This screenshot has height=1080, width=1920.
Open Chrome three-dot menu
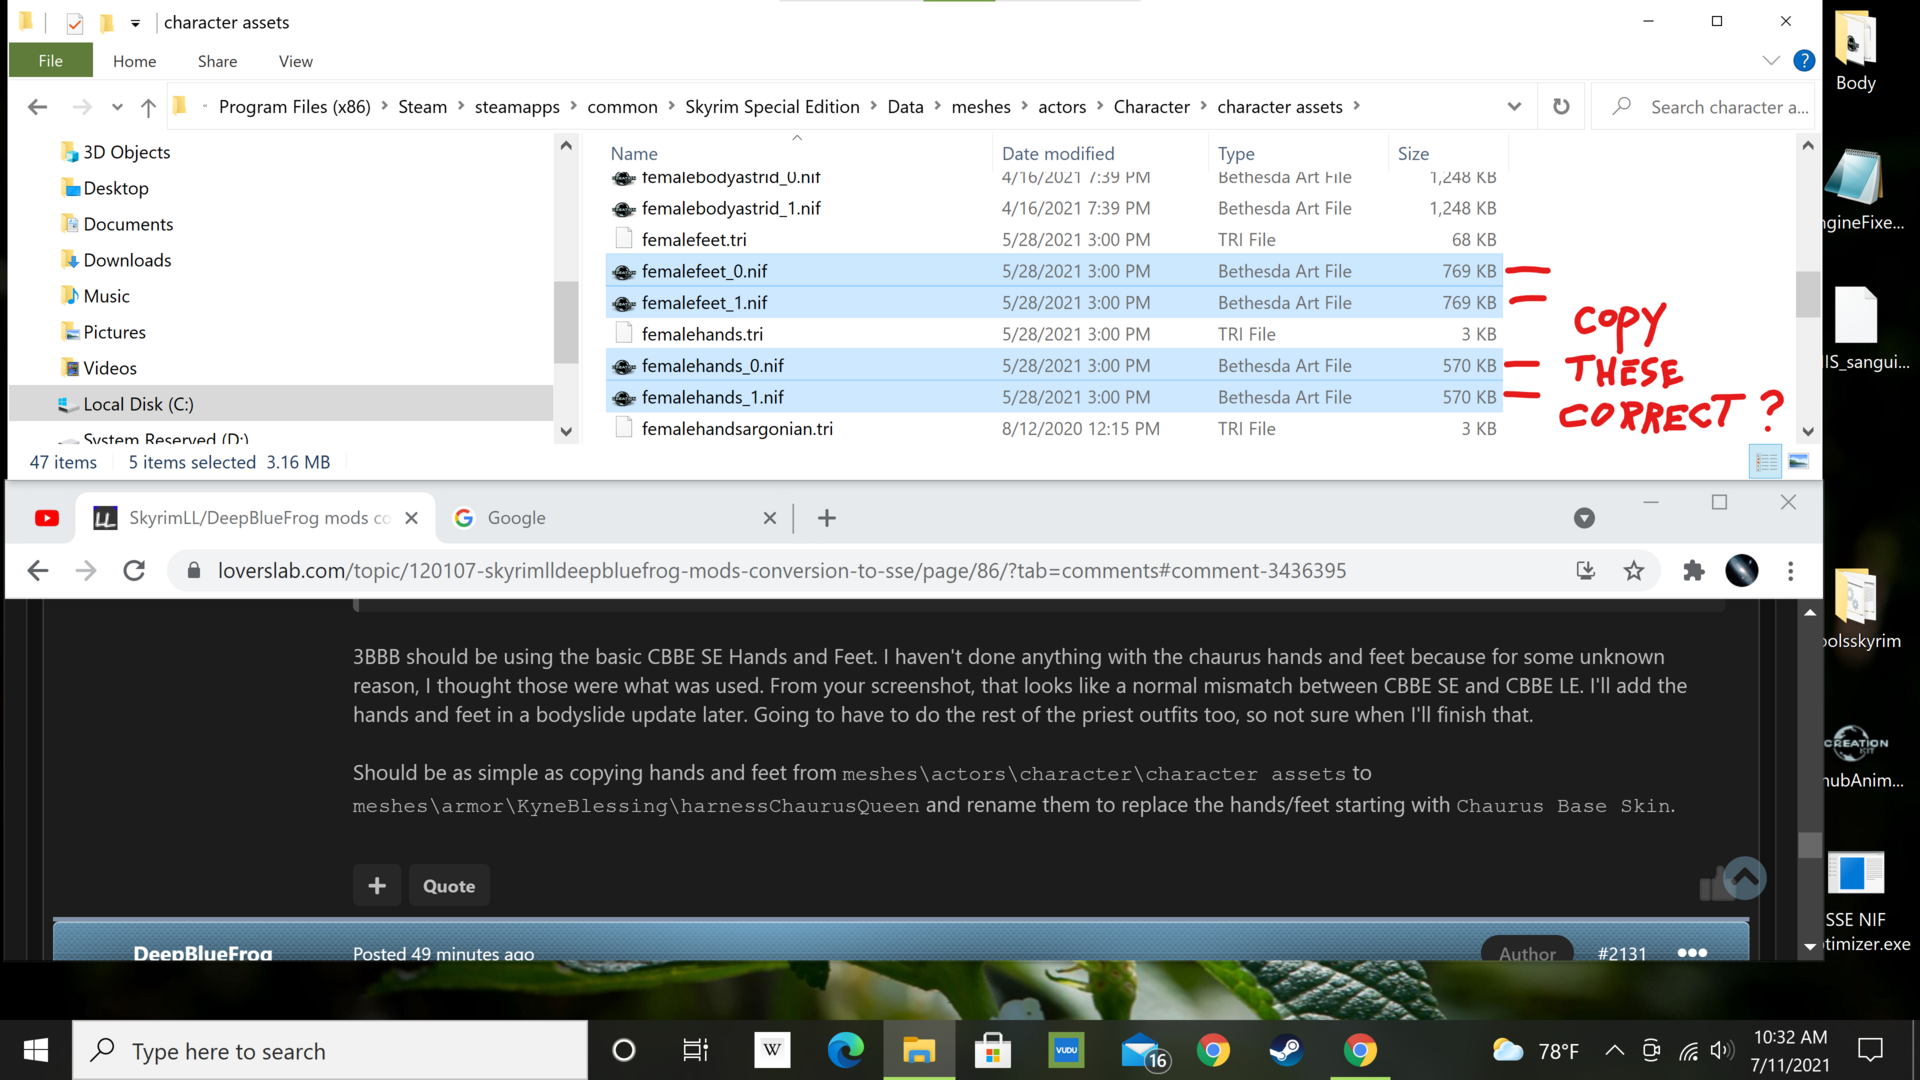1791,571
